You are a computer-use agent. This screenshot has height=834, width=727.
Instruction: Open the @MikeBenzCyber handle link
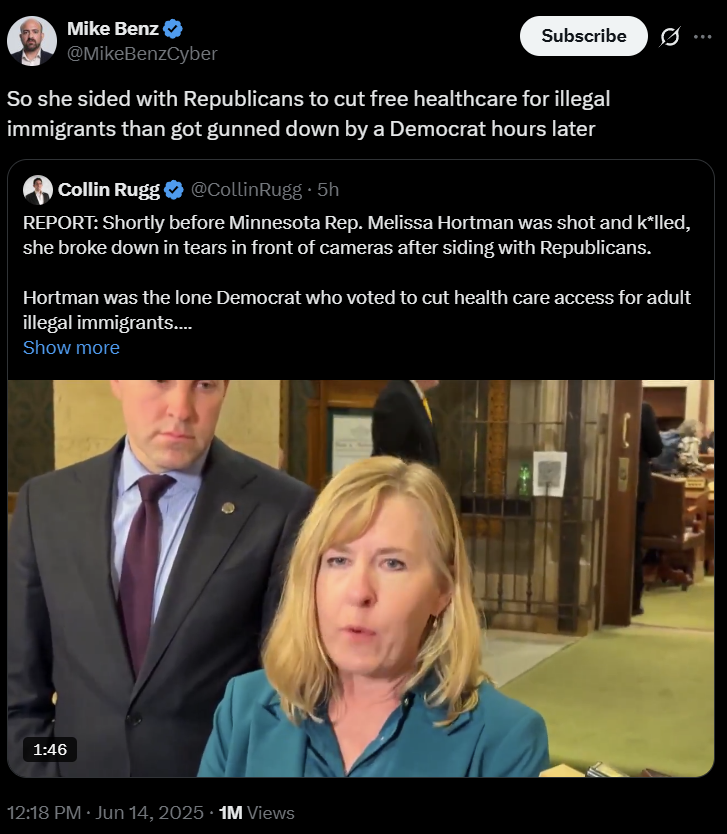coord(142,54)
